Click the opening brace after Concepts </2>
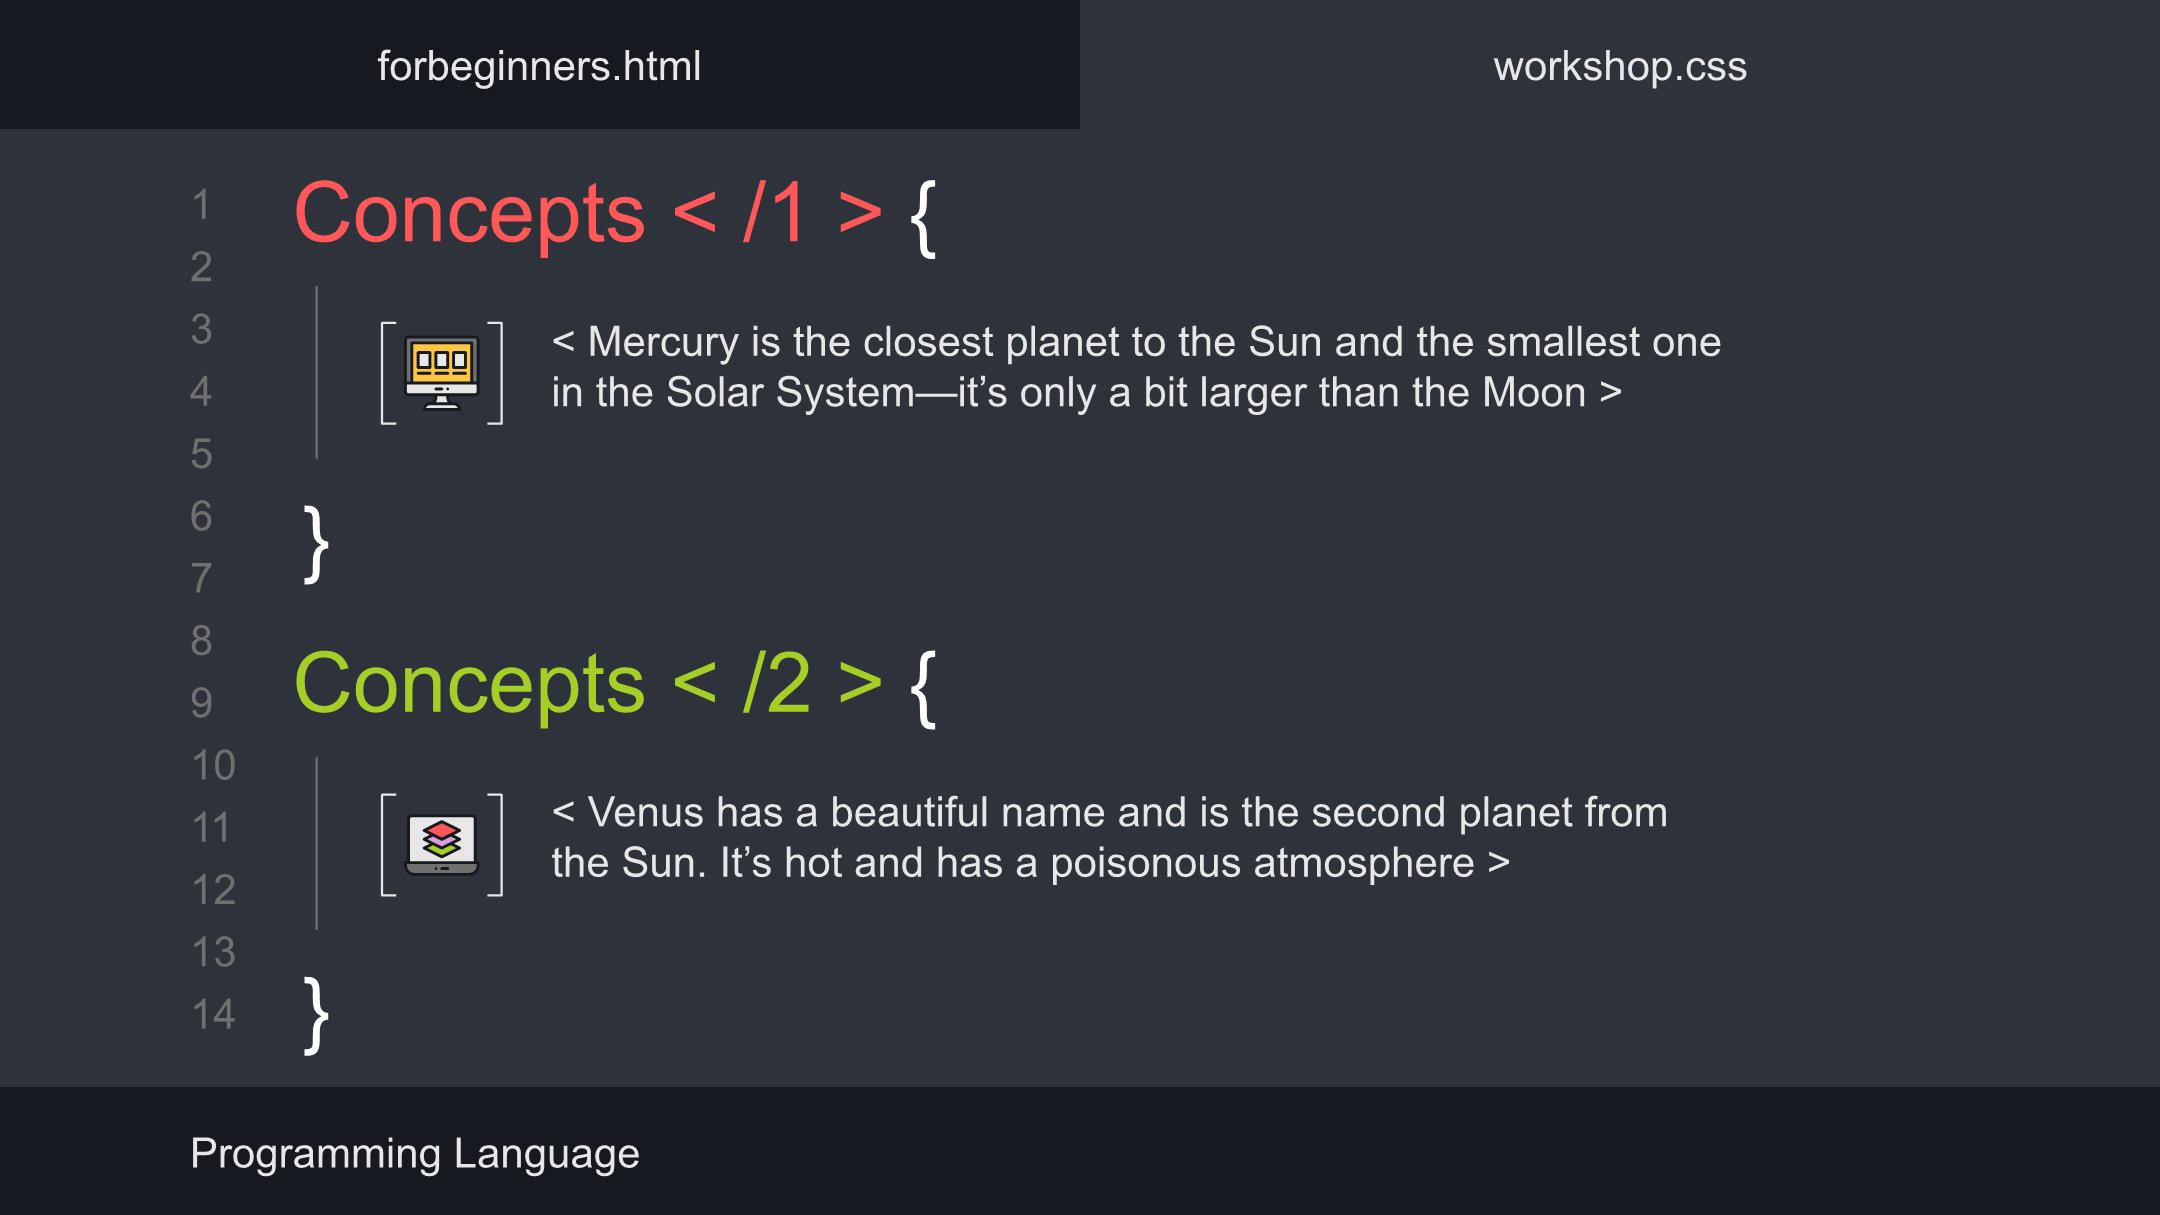The image size is (2160, 1215). (x=923, y=689)
